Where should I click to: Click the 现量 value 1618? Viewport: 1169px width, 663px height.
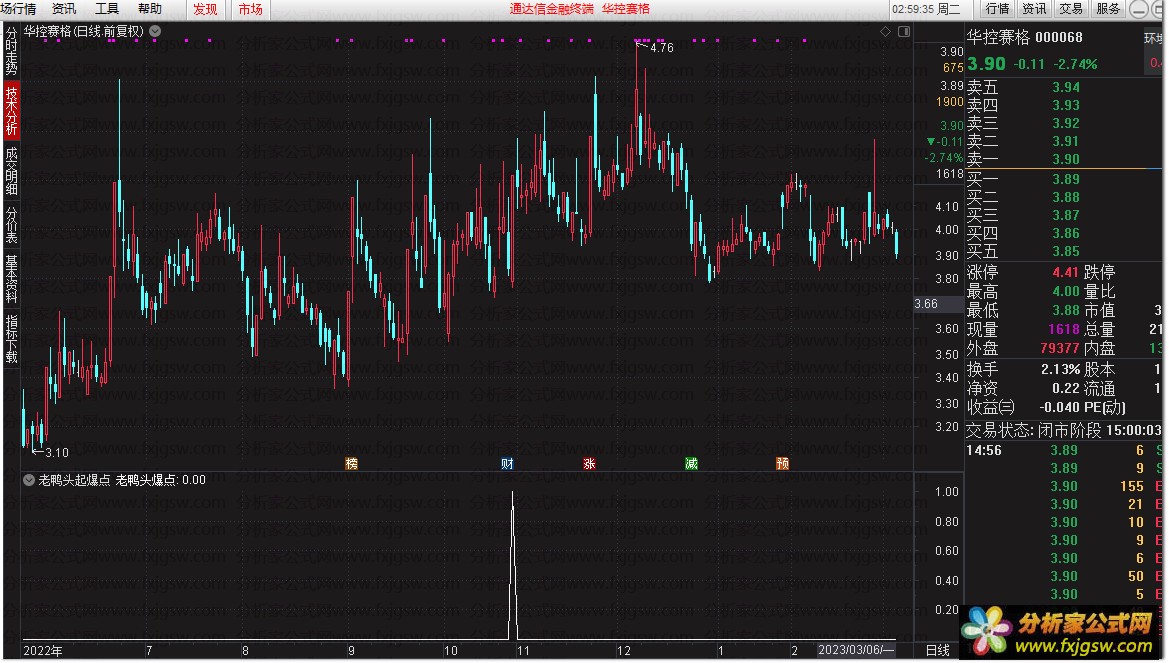pyautogui.click(x=1063, y=329)
